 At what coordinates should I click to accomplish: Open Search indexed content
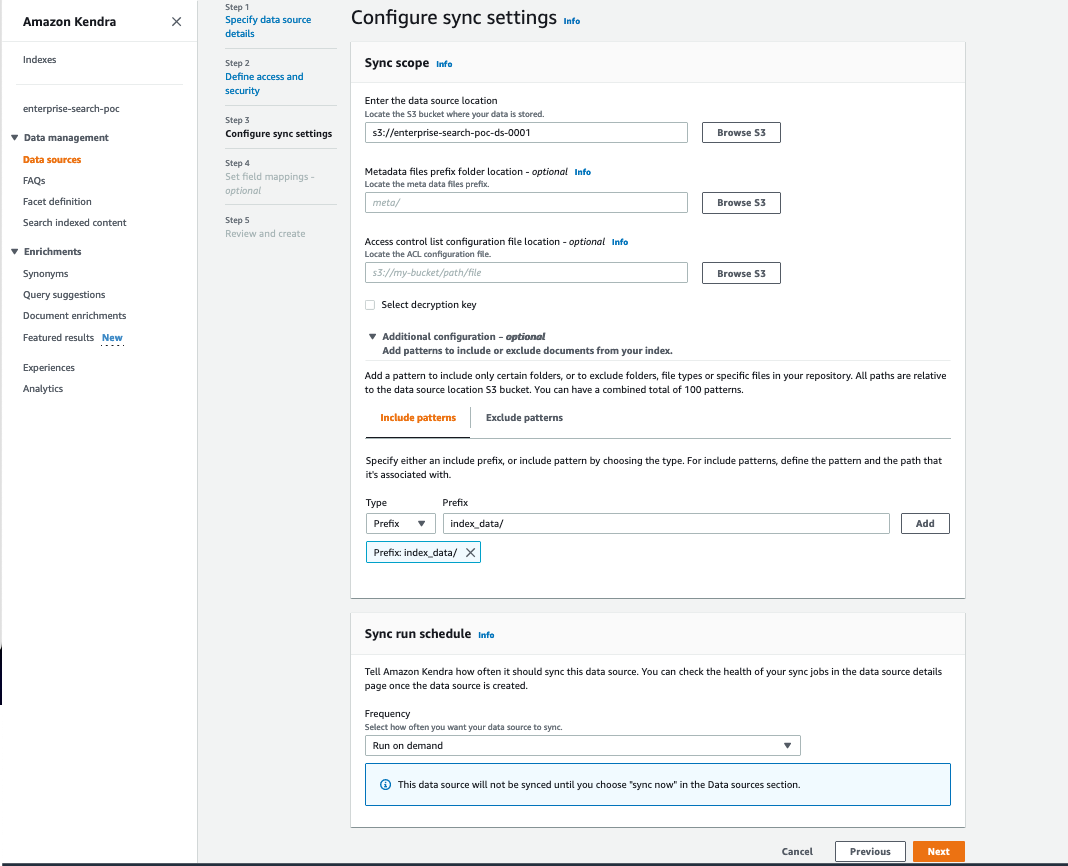pos(74,223)
